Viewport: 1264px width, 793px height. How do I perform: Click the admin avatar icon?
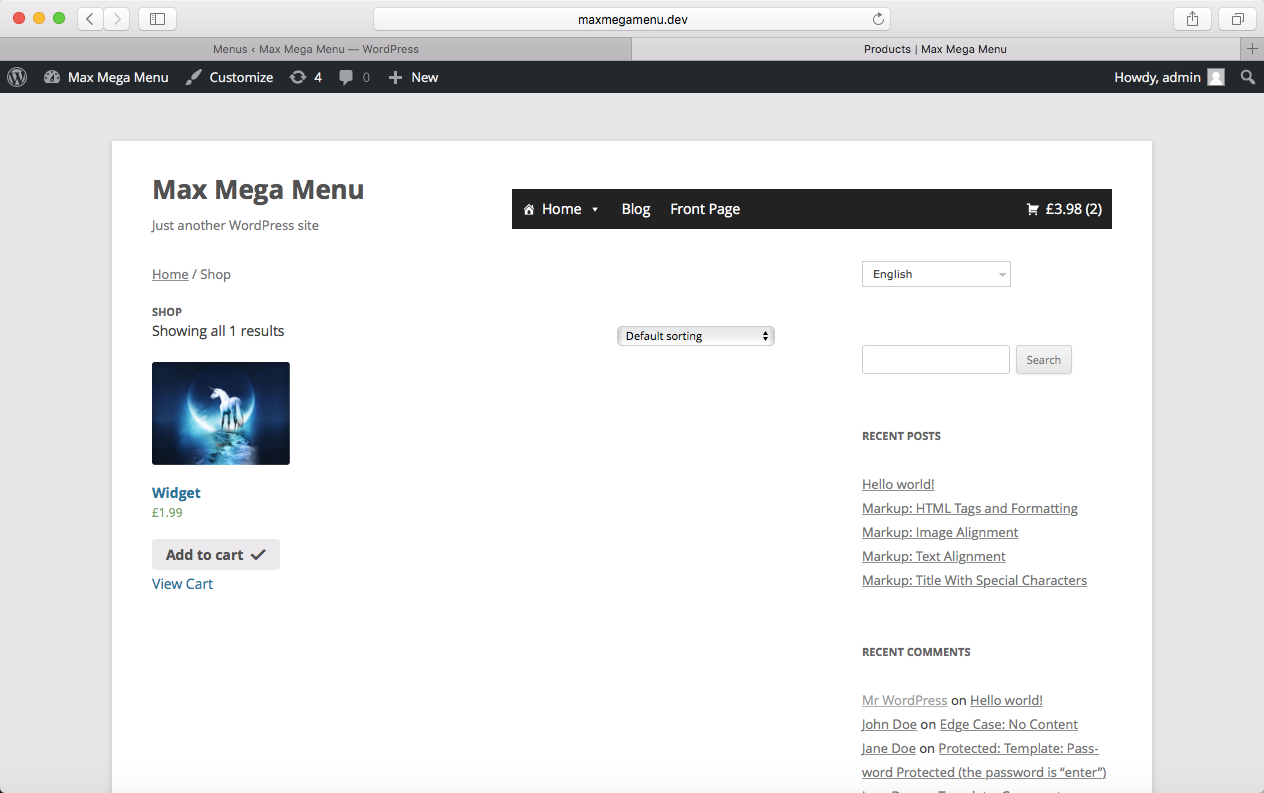pos(1216,77)
